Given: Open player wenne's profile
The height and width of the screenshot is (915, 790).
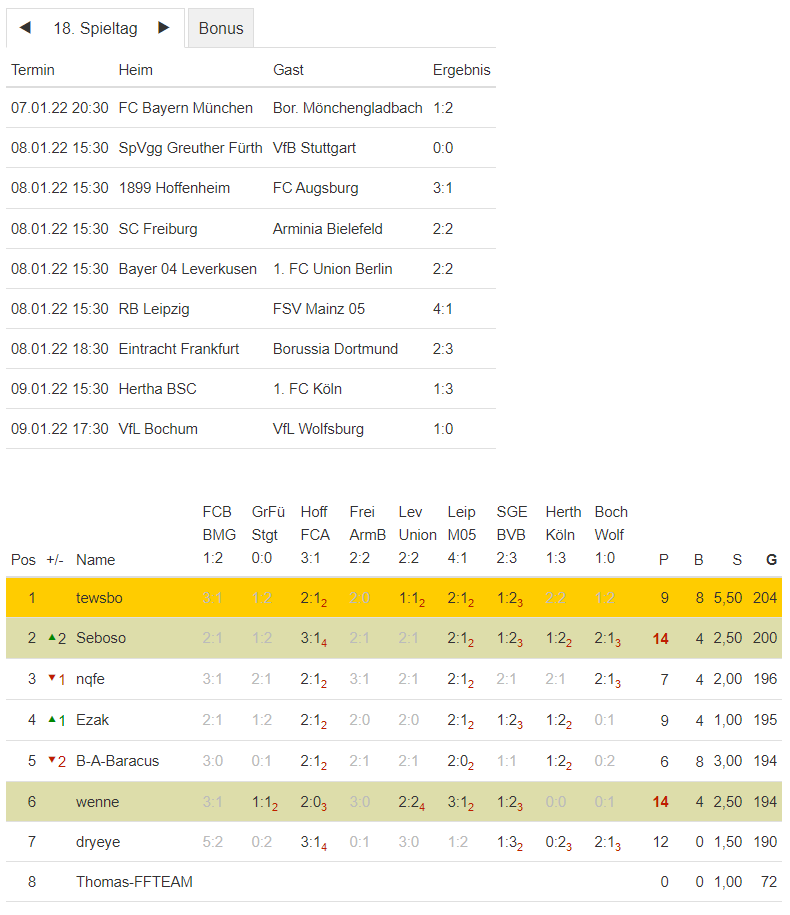Looking at the screenshot, I should pyautogui.click(x=97, y=801).
